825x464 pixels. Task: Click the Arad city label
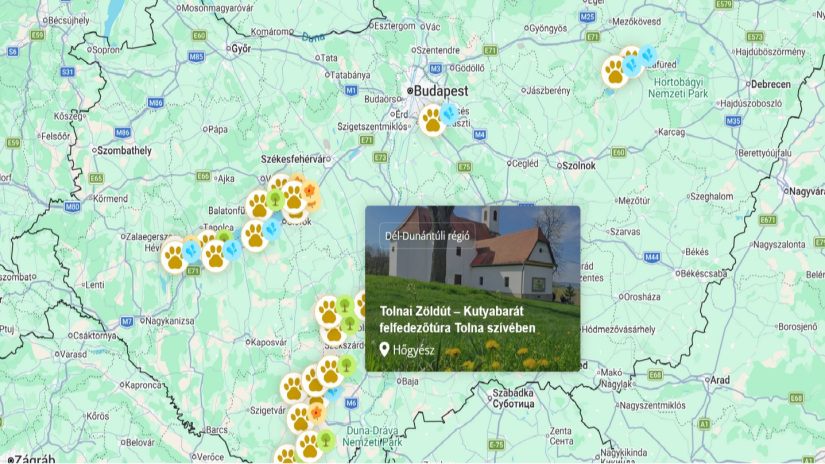(720, 380)
